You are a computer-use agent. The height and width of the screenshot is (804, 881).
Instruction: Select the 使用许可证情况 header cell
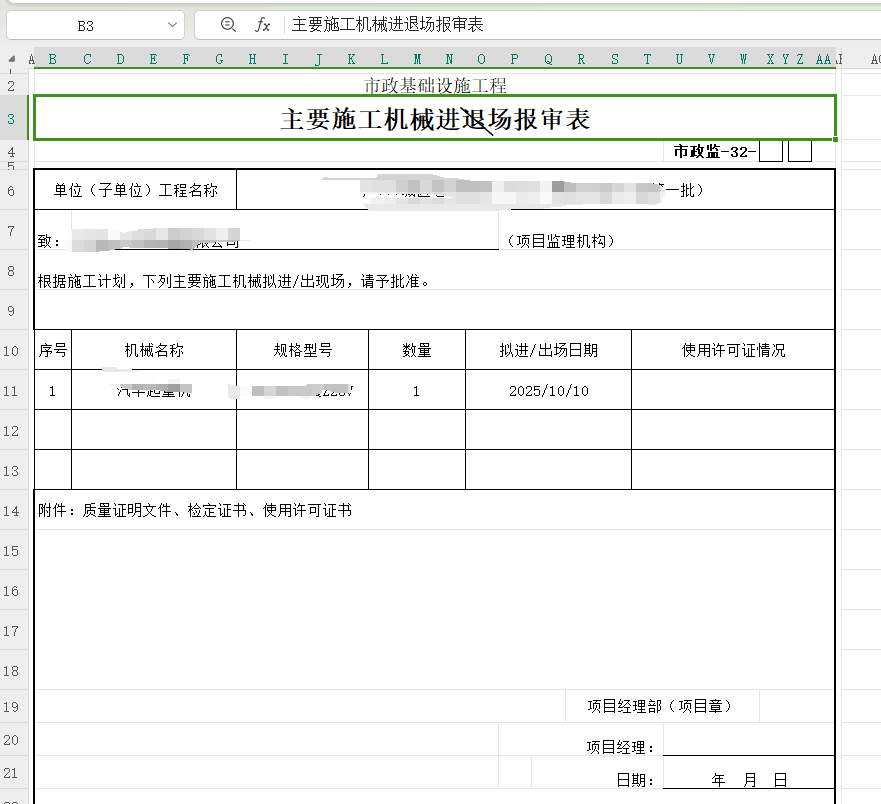click(x=733, y=350)
